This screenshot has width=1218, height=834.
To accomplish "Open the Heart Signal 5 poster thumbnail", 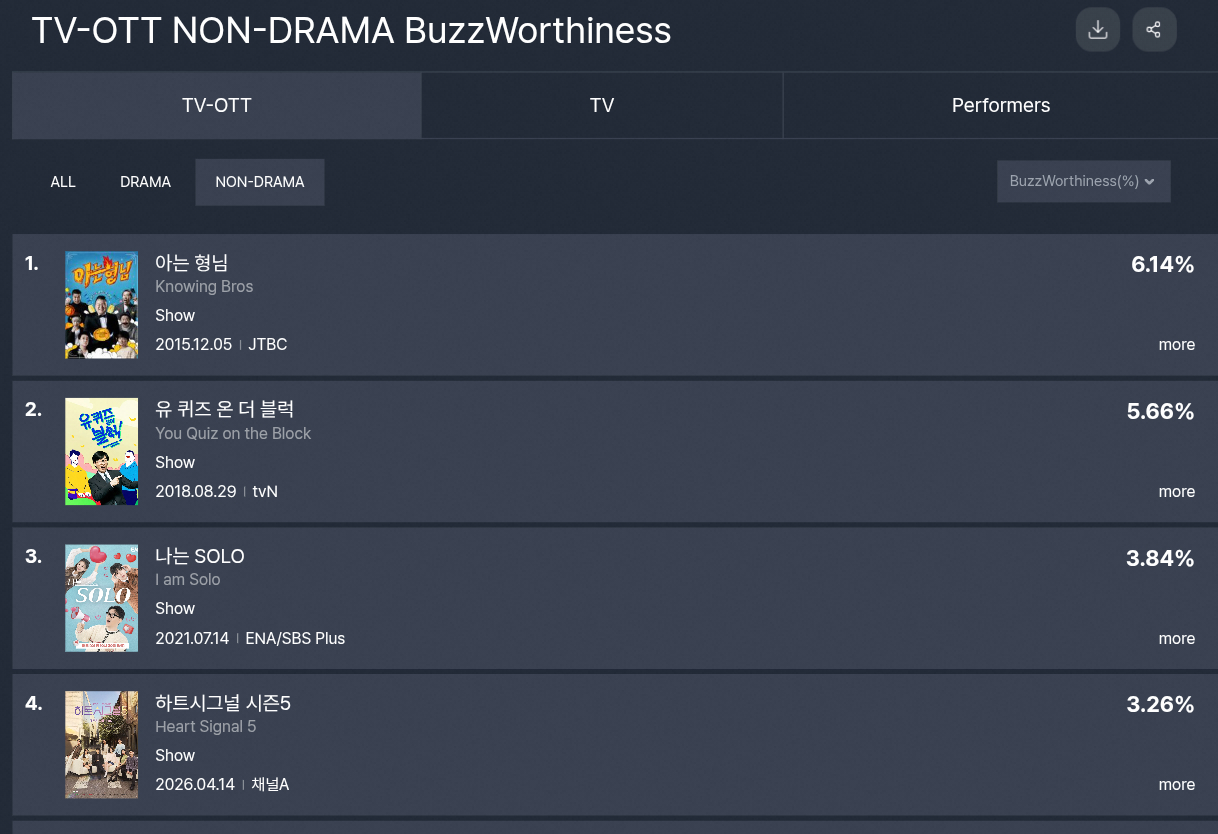I will [102, 744].
